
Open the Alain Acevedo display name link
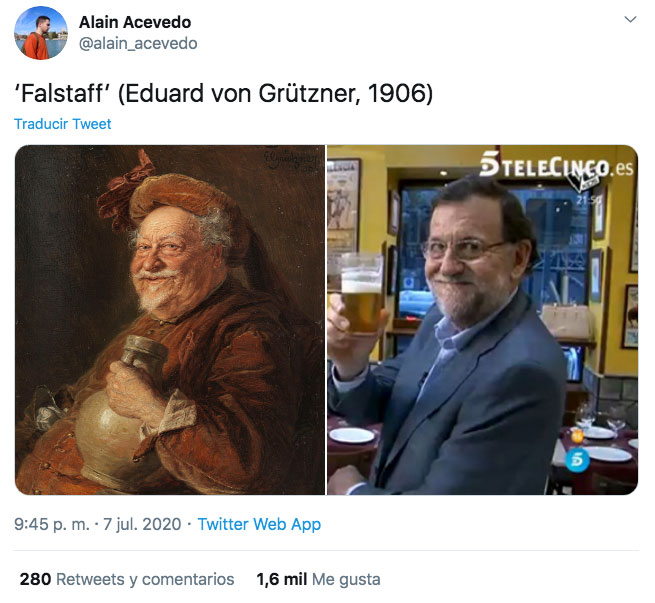(135, 22)
